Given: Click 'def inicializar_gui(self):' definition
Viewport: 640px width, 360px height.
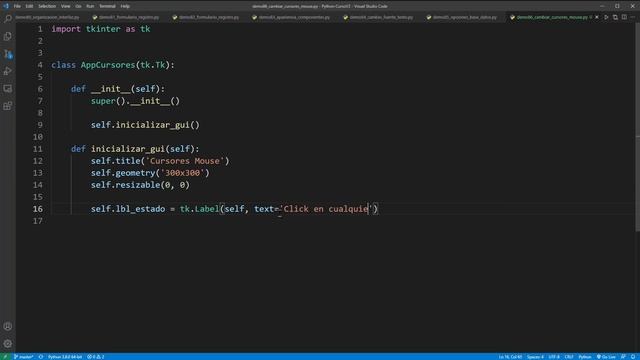Looking at the screenshot, I should [135, 149].
